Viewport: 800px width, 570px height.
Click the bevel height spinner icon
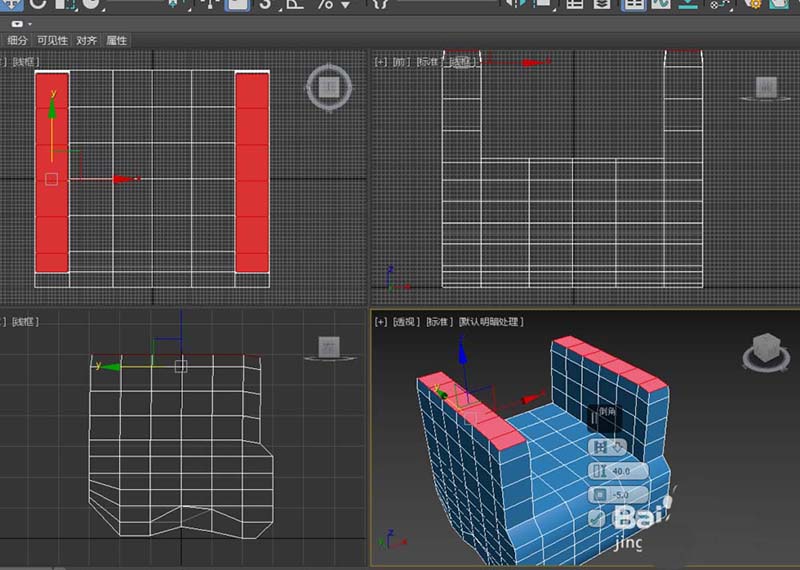pos(599,470)
